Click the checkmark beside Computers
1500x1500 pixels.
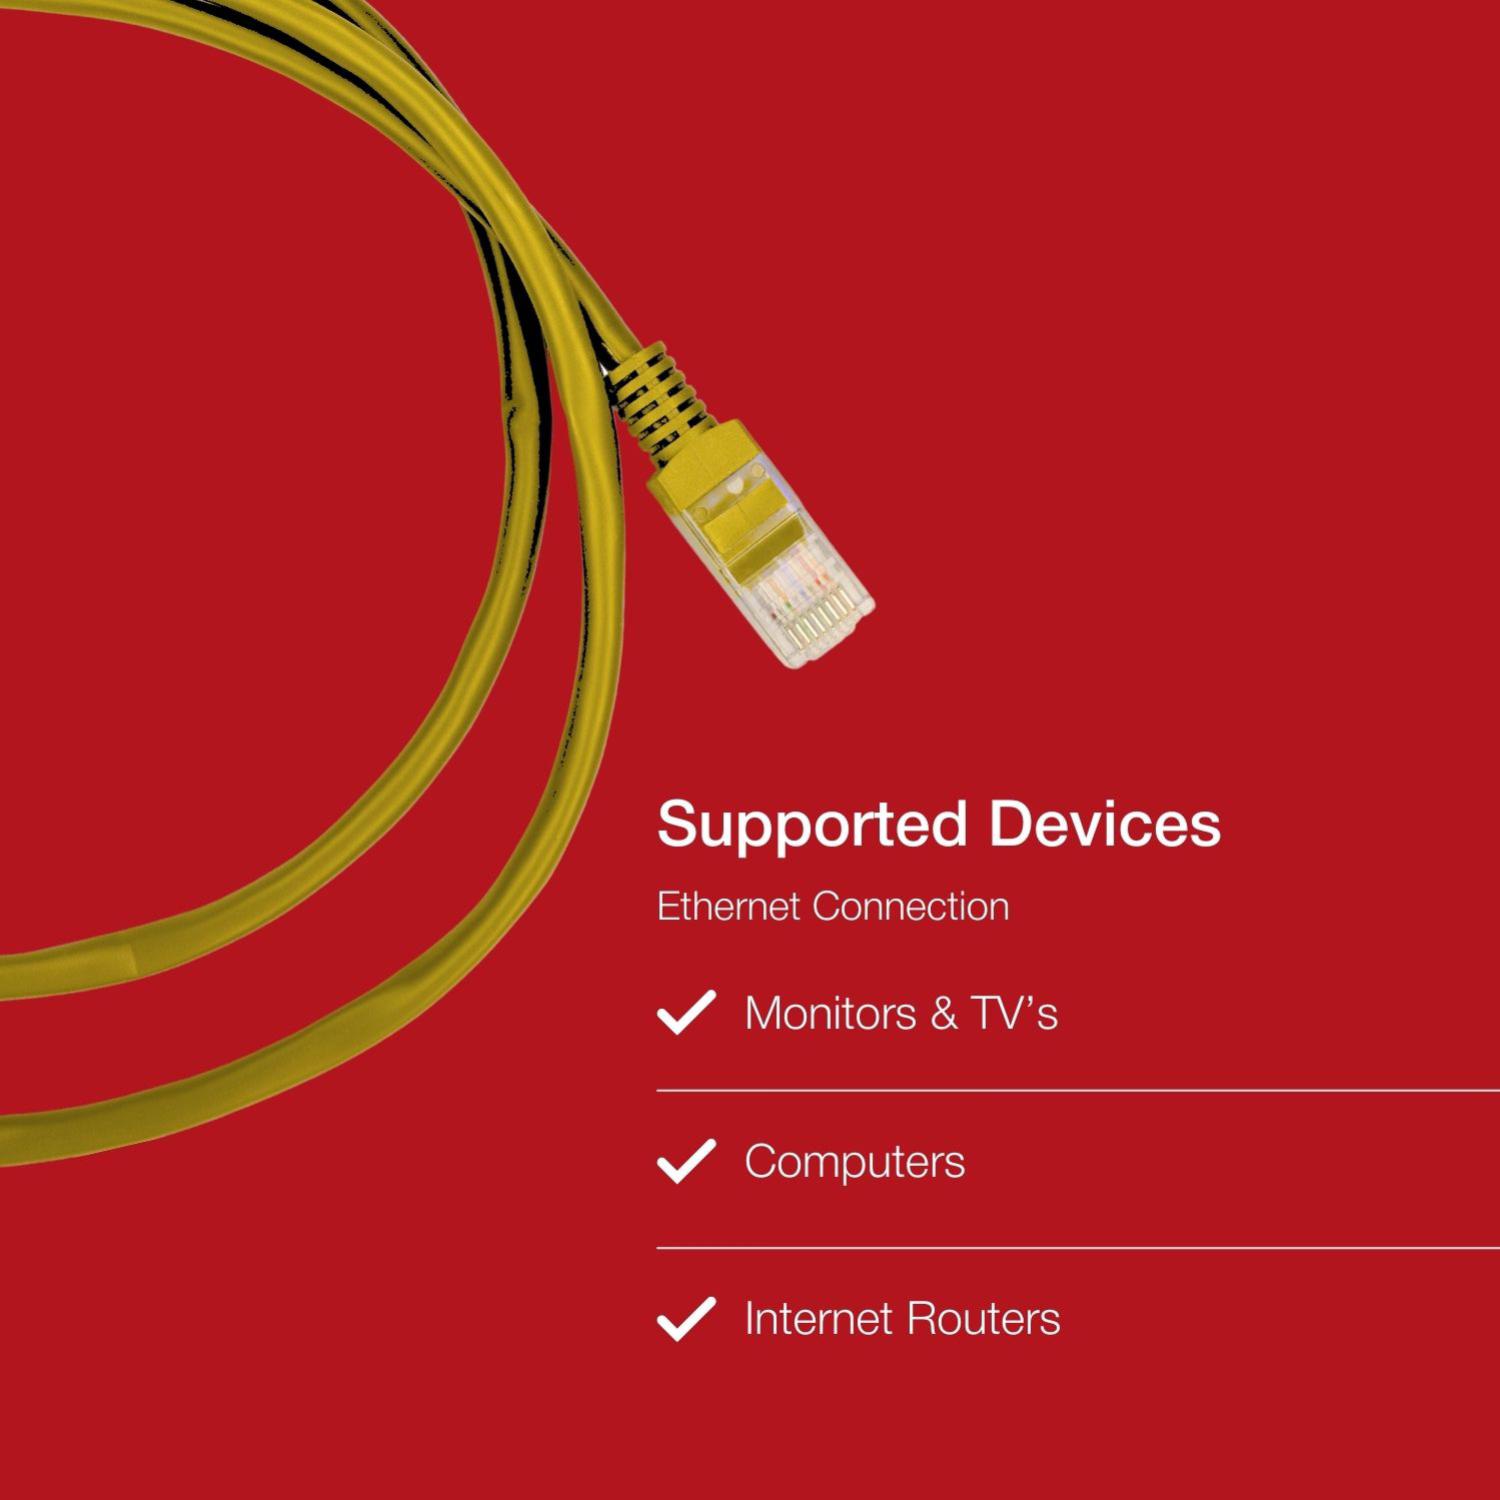[686, 1161]
